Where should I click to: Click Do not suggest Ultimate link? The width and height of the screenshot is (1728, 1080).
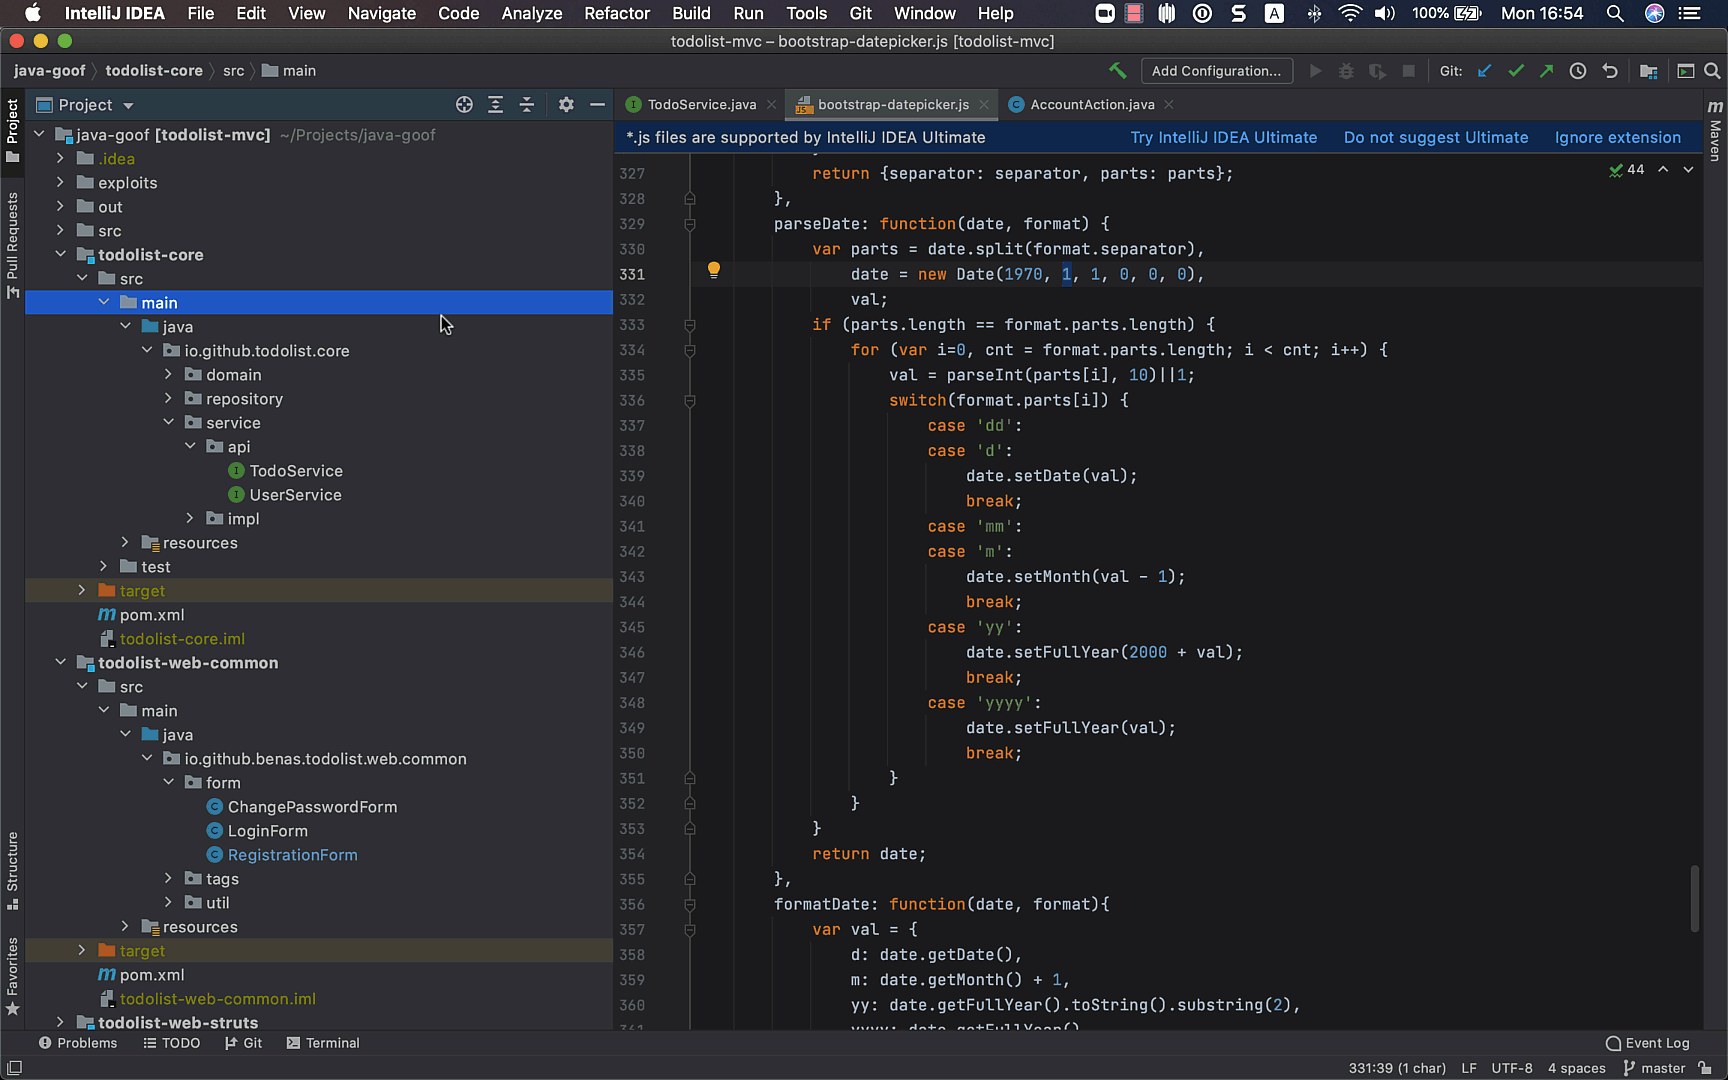coord(1436,138)
